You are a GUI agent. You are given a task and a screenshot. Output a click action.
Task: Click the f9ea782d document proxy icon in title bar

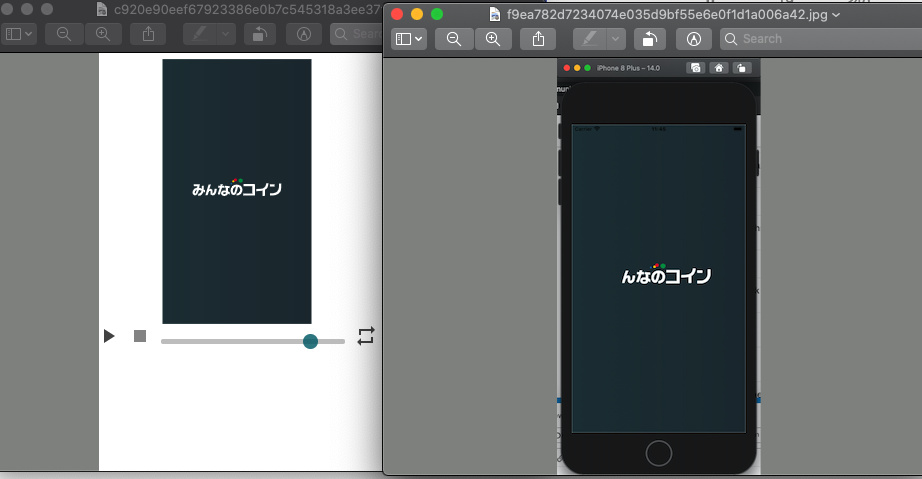495,14
